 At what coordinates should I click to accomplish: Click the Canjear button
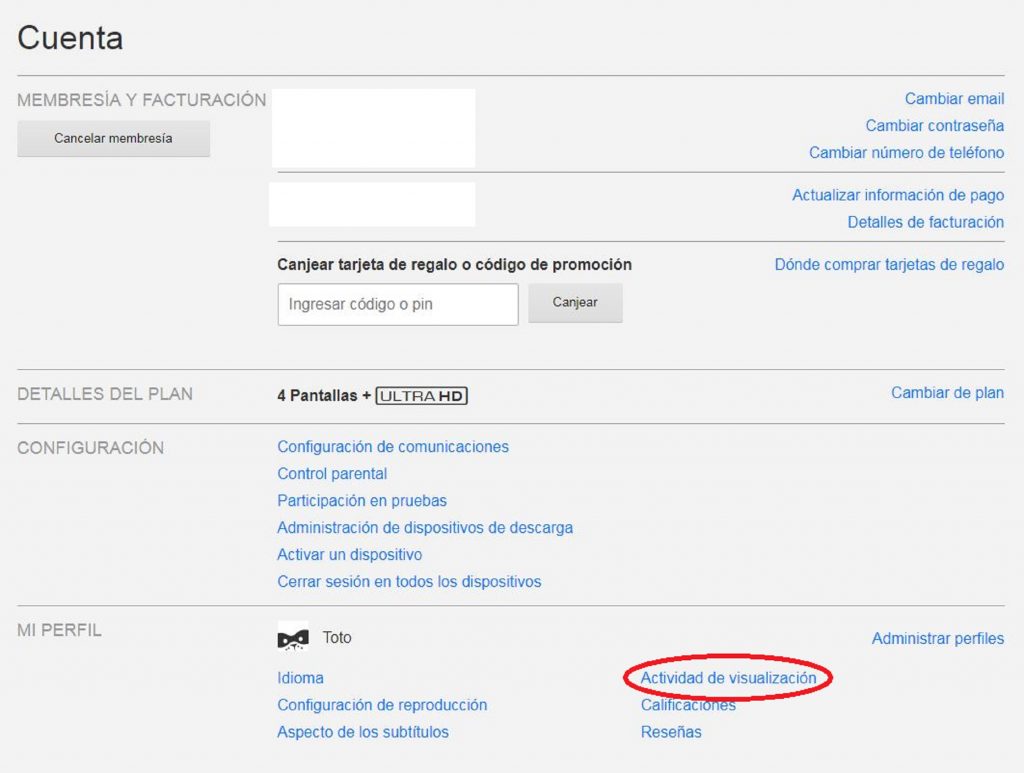click(x=575, y=303)
